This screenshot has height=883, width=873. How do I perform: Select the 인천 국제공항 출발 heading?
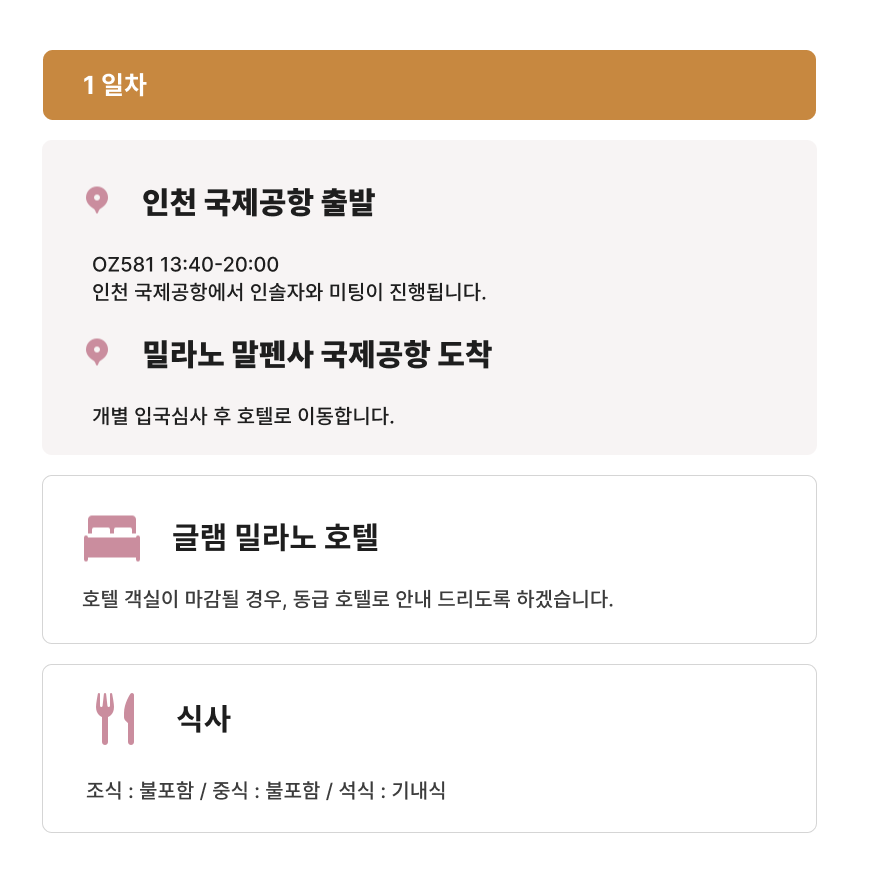pyautogui.click(x=258, y=203)
